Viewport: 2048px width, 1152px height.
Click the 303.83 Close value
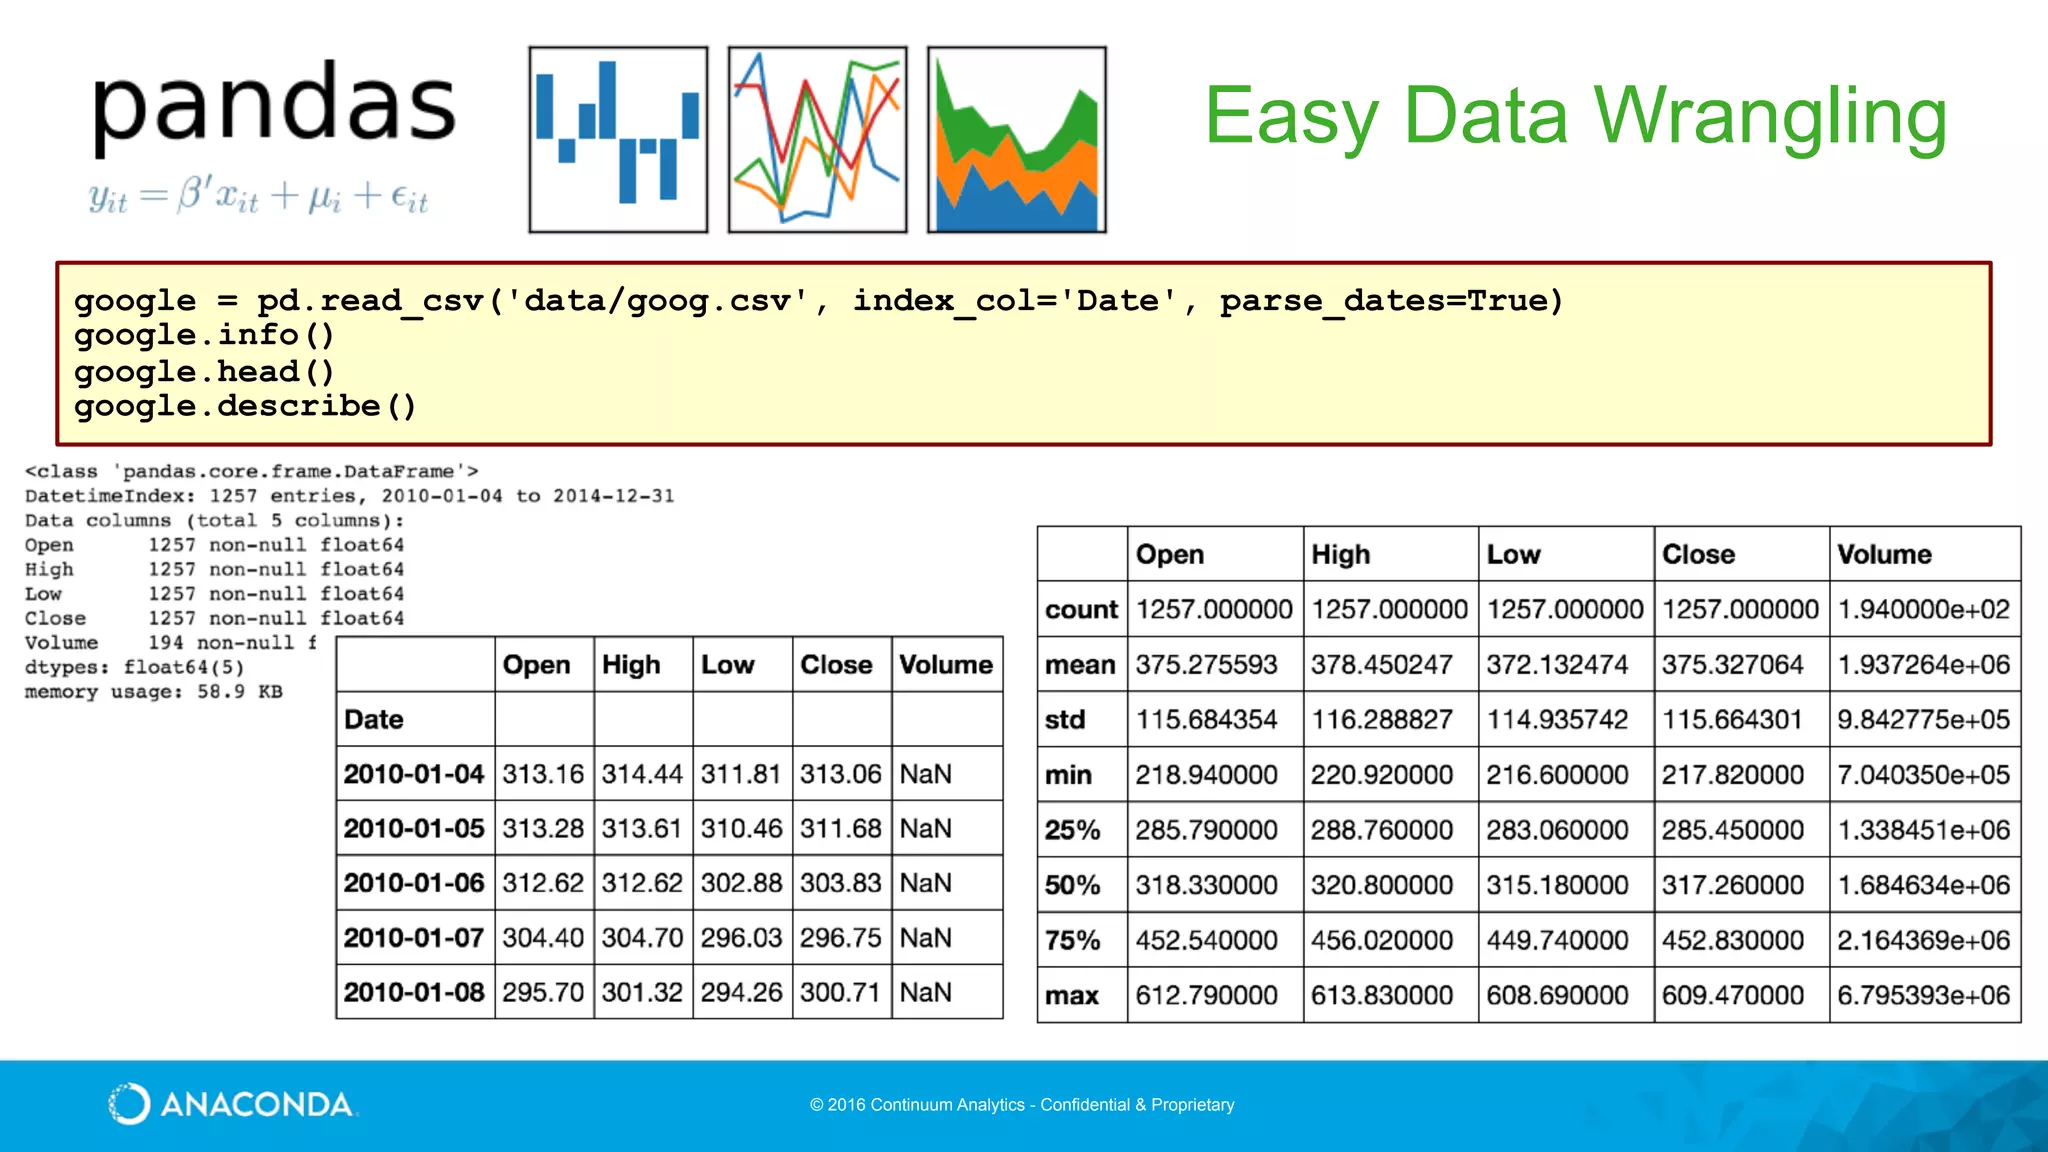click(x=841, y=883)
